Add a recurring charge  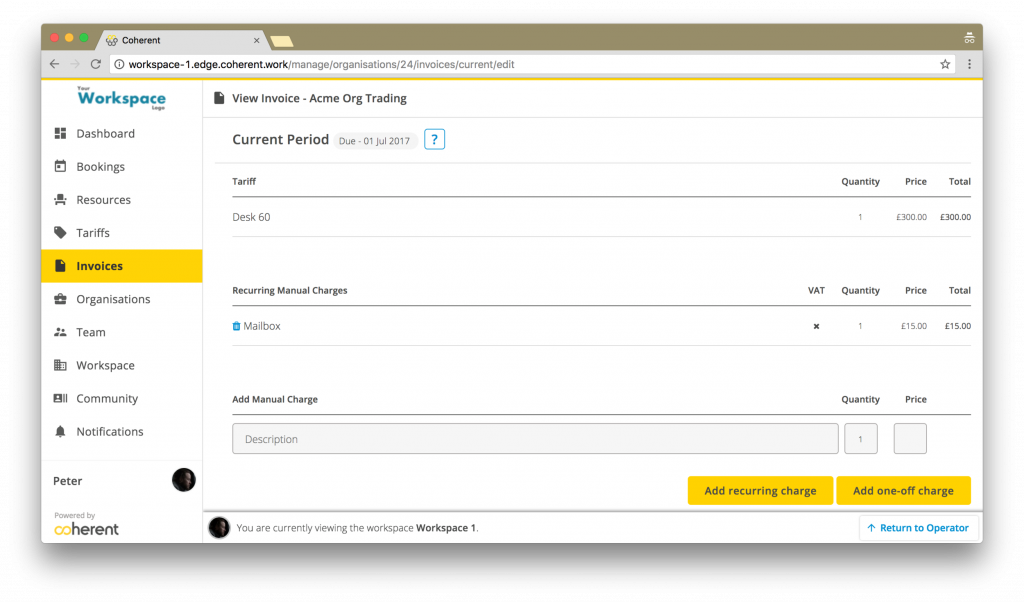coord(760,490)
